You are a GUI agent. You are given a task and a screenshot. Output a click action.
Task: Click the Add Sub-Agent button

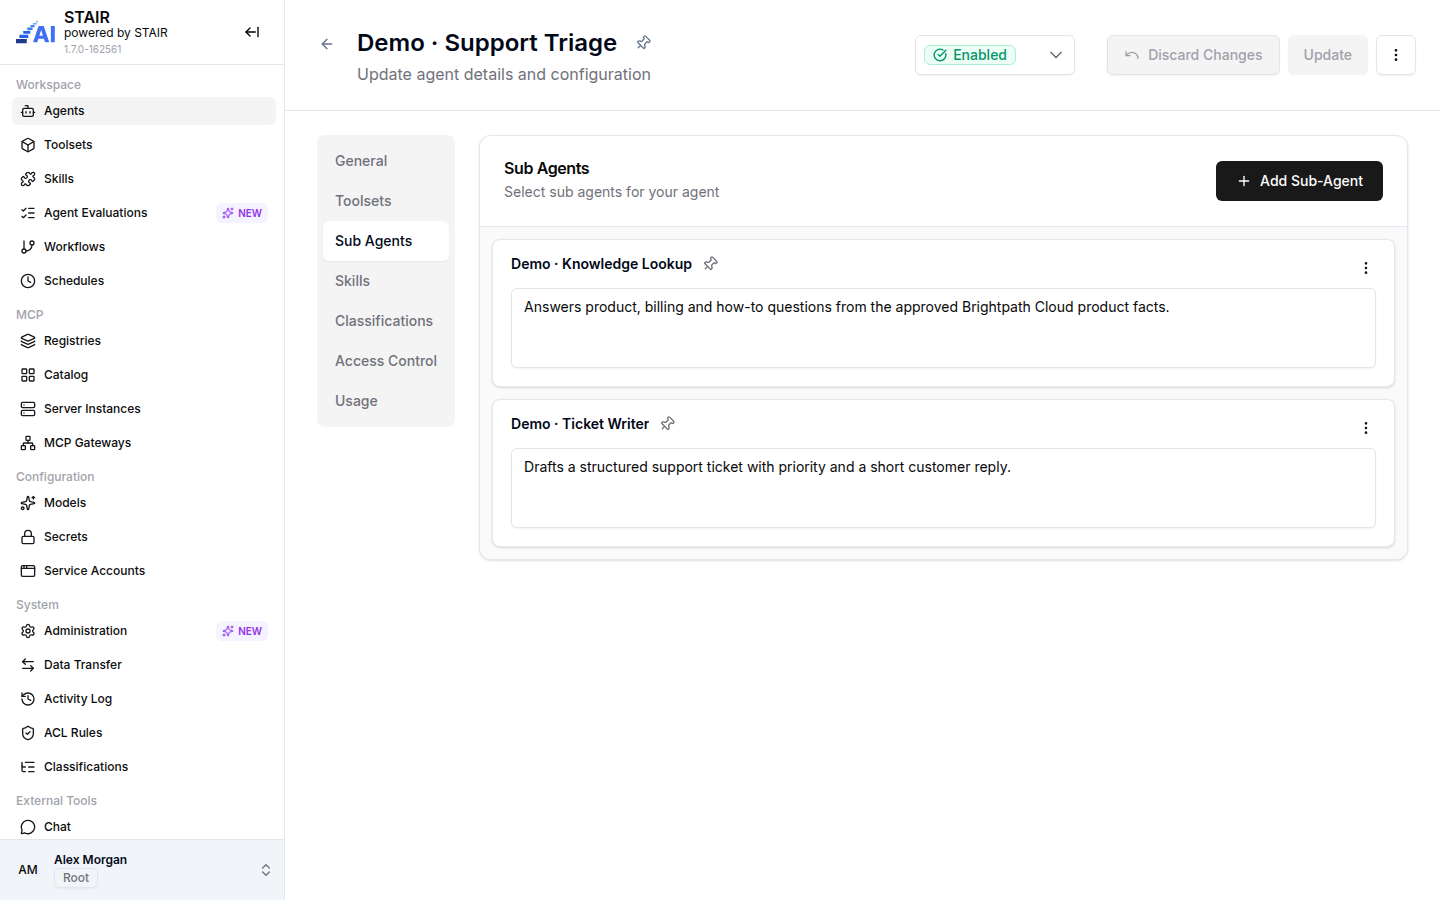click(1299, 181)
